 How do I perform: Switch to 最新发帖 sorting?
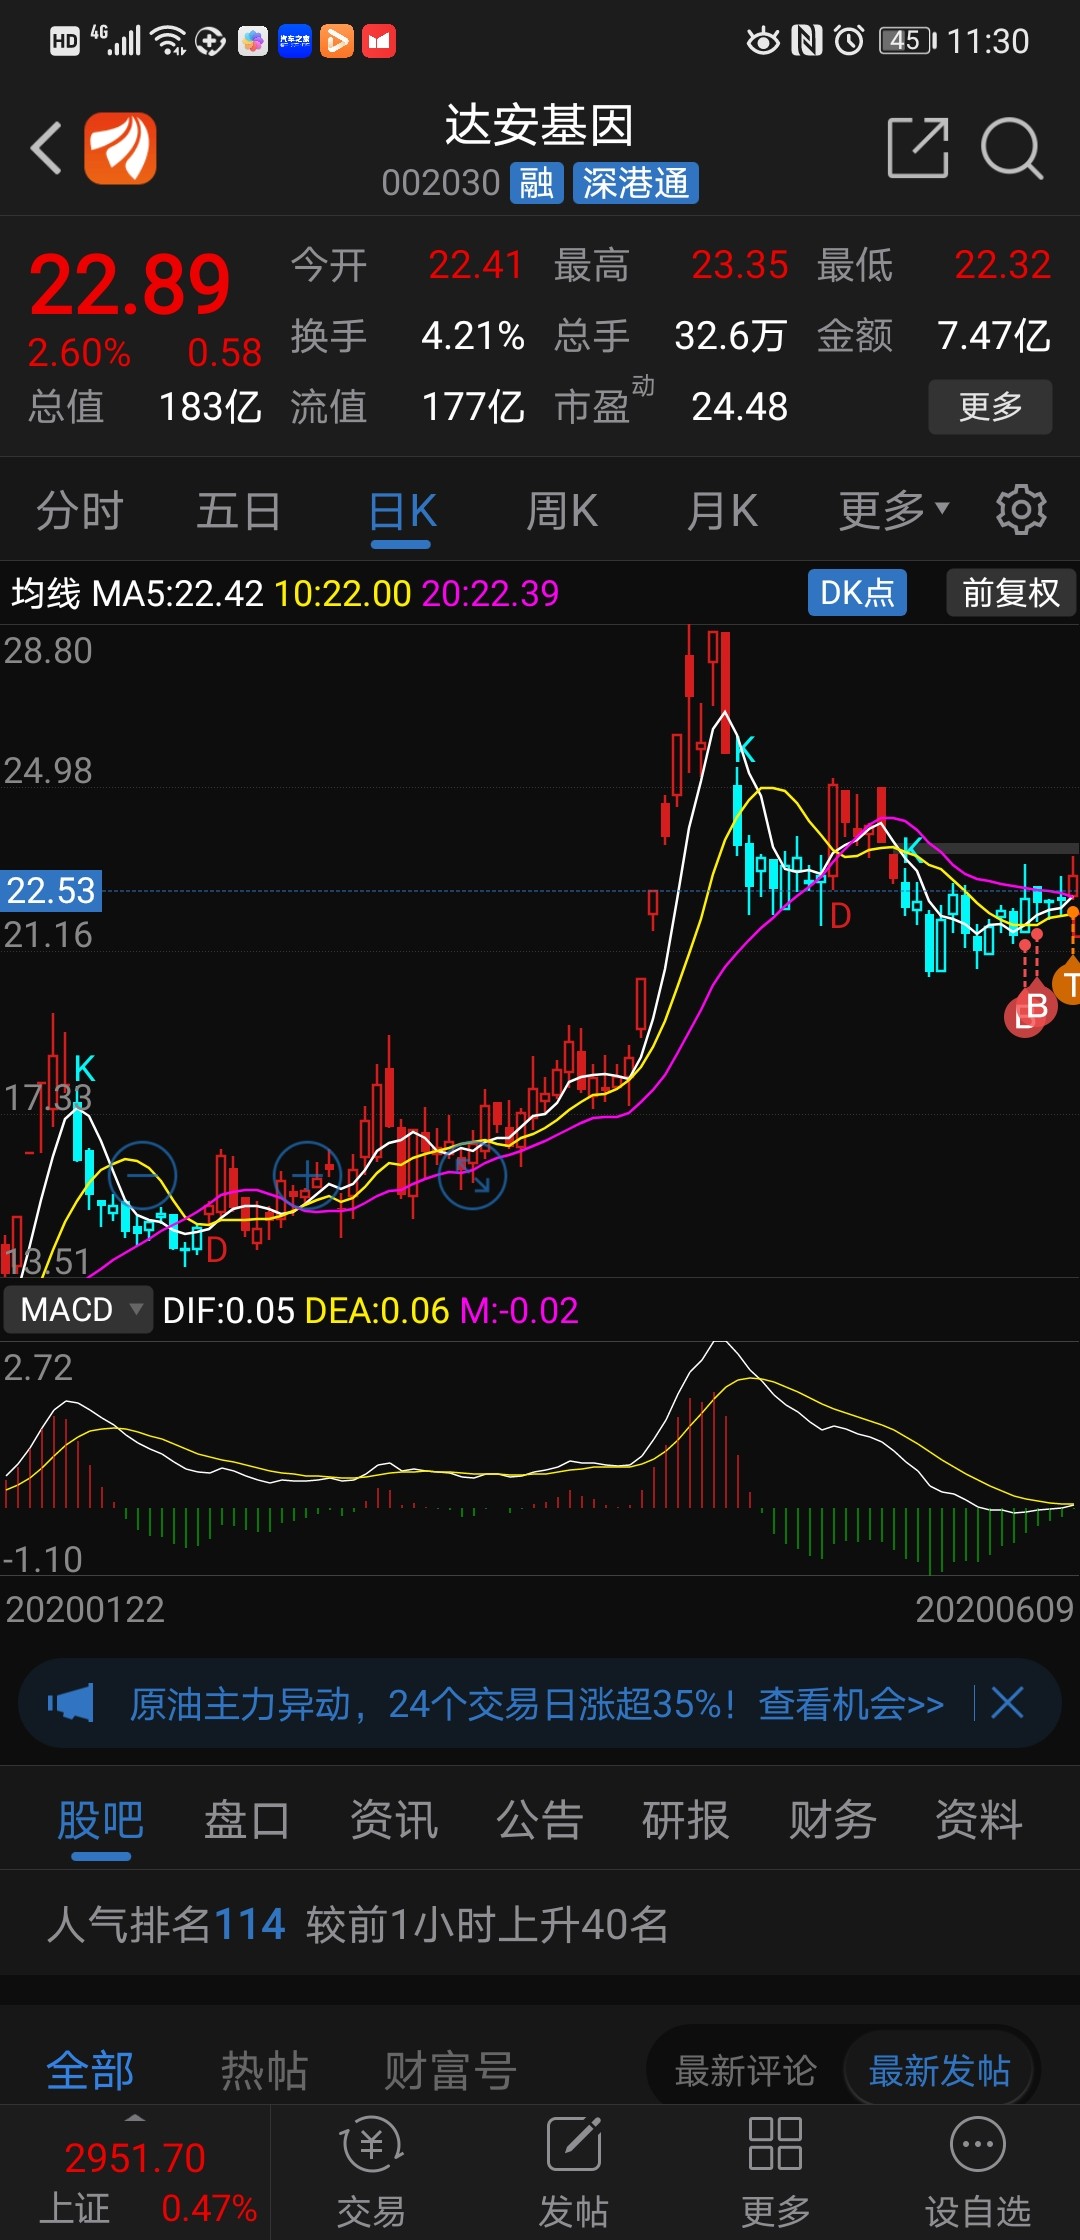tap(939, 2070)
